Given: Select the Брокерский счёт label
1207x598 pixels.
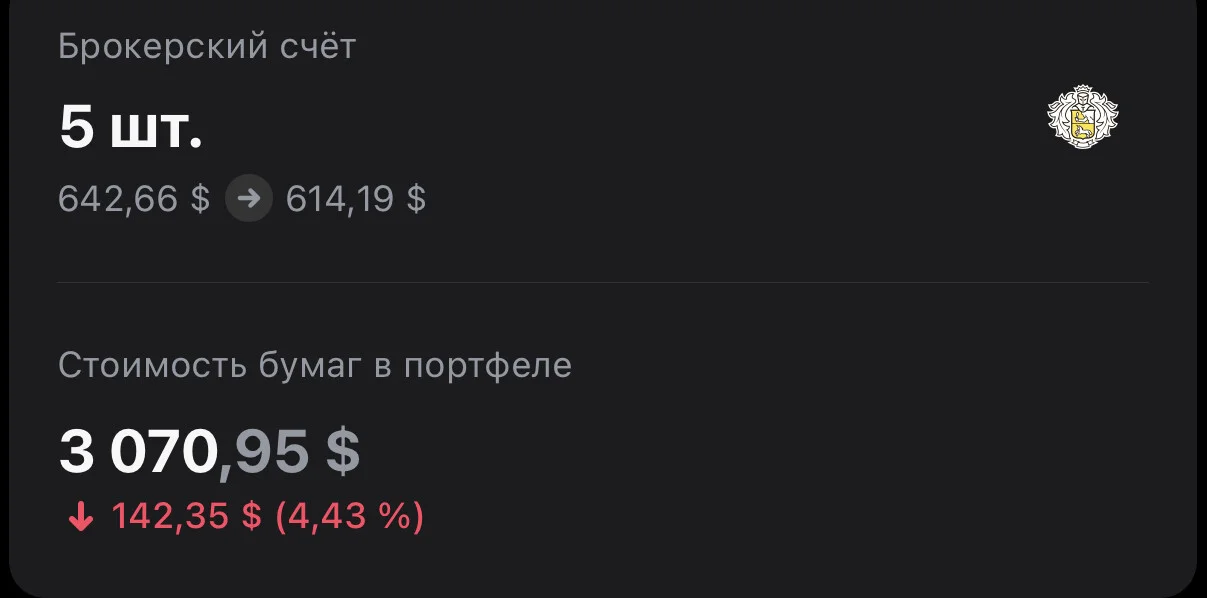Looking at the screenshot, I should pyautogui.click(x=207, y=47).
